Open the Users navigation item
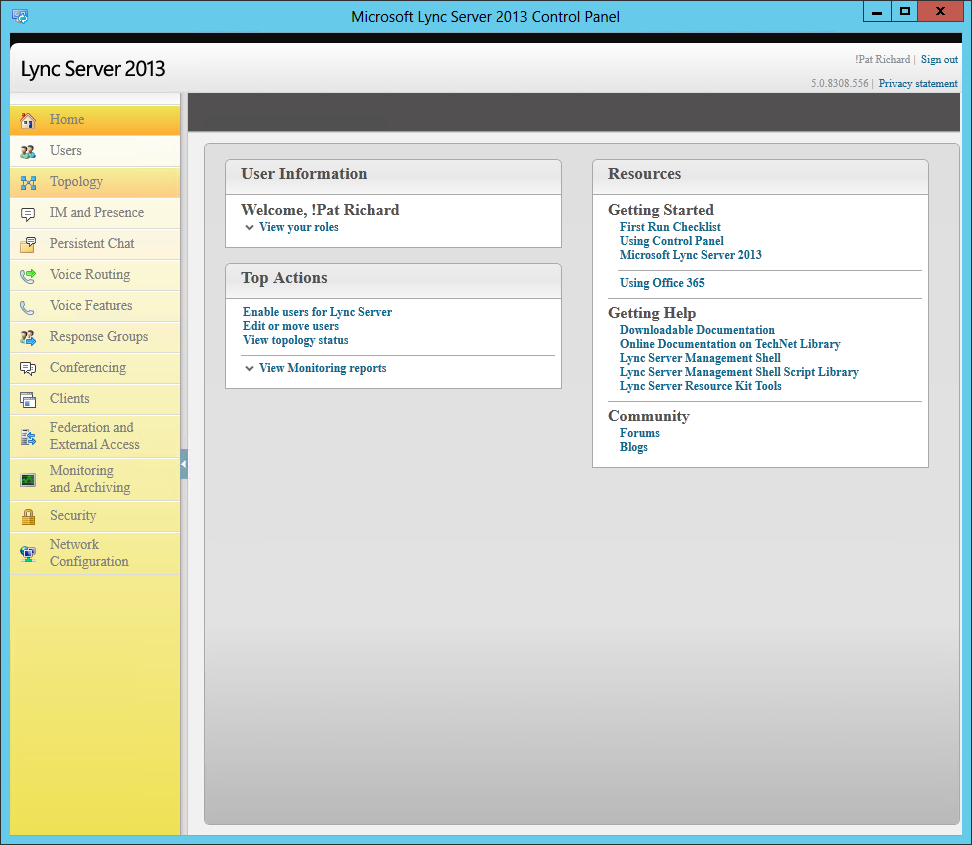The height and width of the screenshot is (845, 972). click(95, 151)
